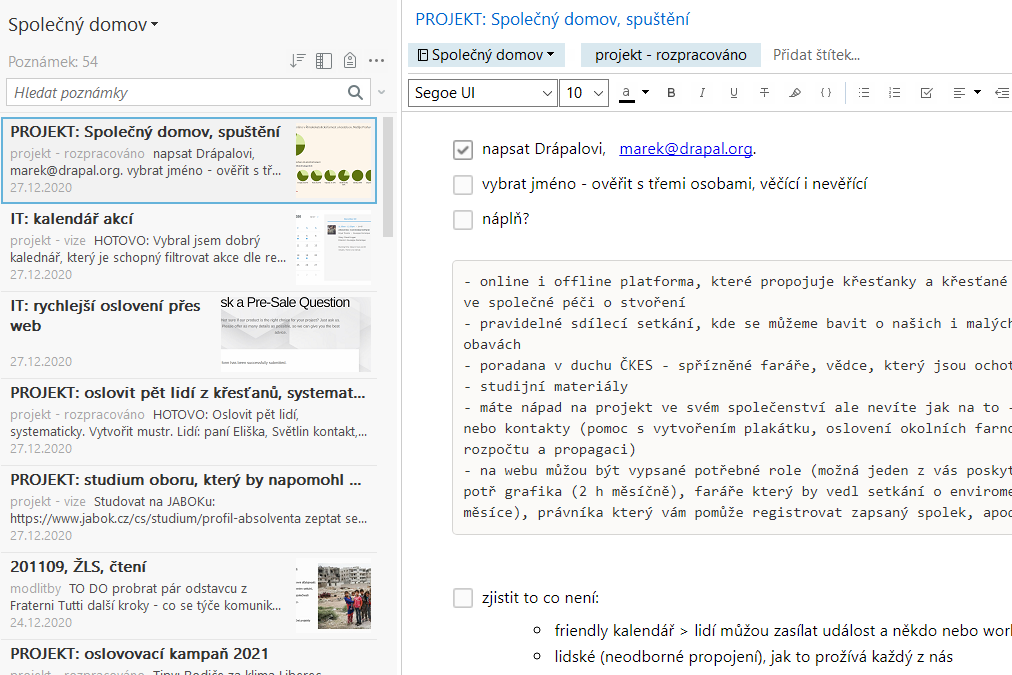Click the green chart thumbnail of selected note
This screenshot has height=675, width=1012.
pos(333,160)
